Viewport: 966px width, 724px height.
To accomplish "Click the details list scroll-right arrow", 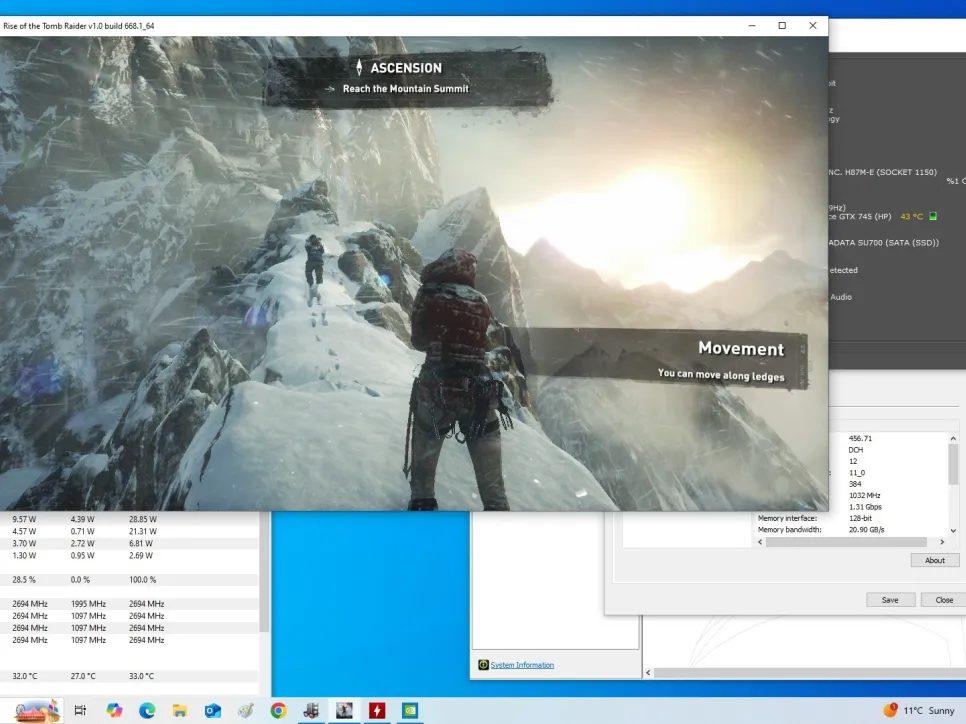I will (942, 542).
